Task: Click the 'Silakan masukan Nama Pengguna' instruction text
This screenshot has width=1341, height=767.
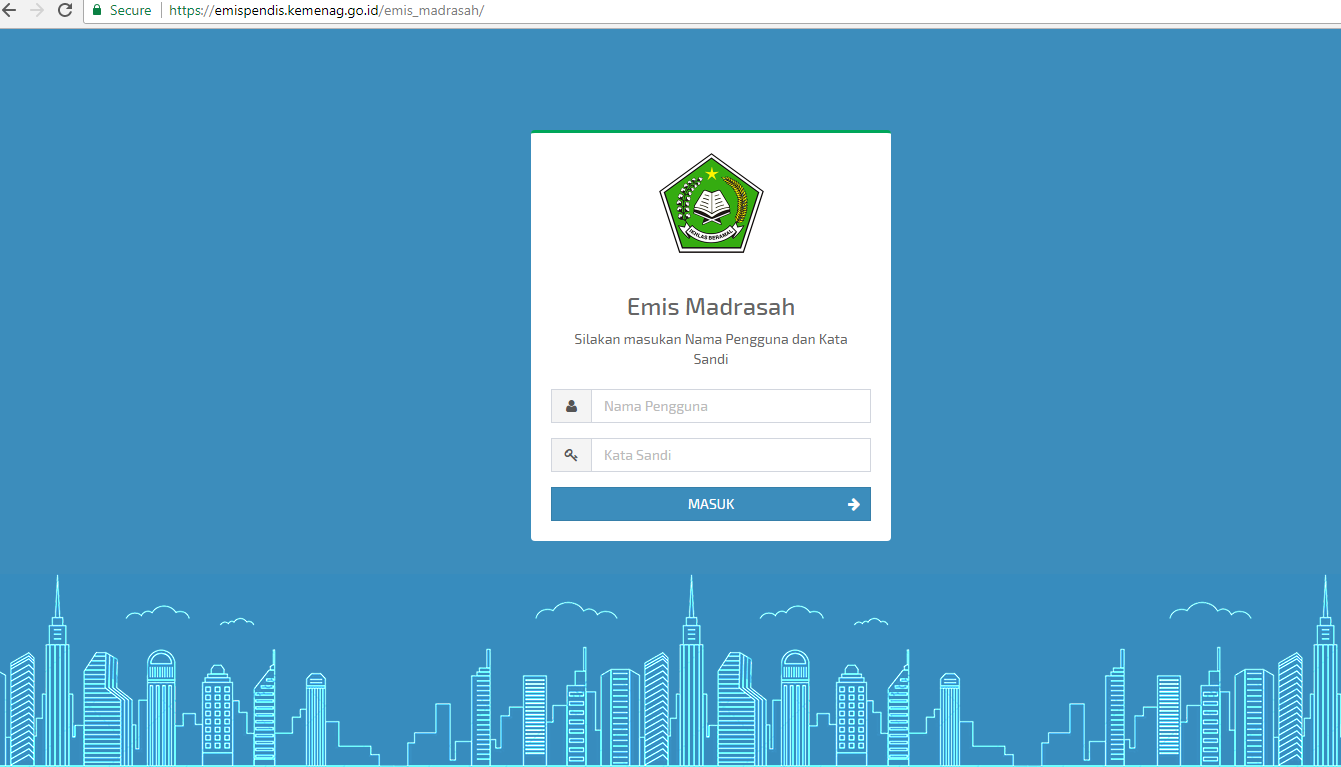Action: click(711, 349)
